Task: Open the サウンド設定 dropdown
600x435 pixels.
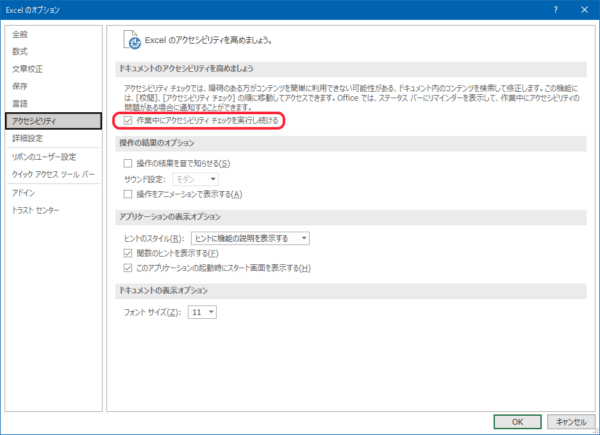Action: point(191,178)
